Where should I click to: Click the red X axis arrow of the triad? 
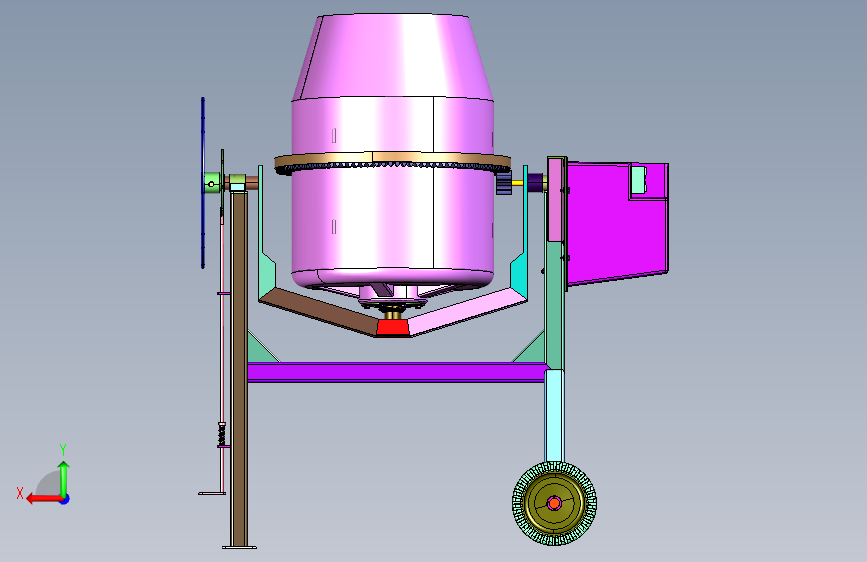[x=43, y=499]
